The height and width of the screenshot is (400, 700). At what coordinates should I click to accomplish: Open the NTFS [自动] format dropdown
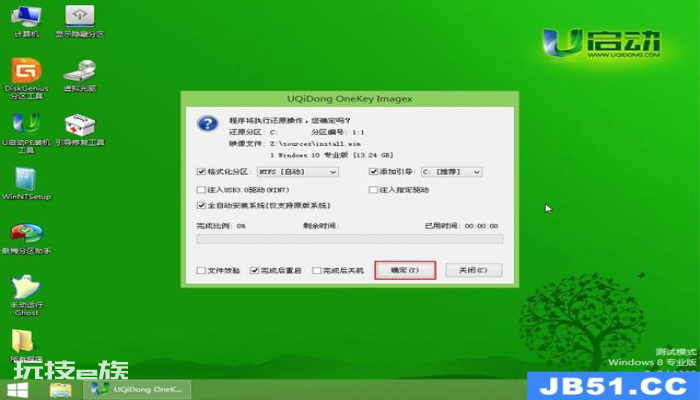[x=298, y=172]
